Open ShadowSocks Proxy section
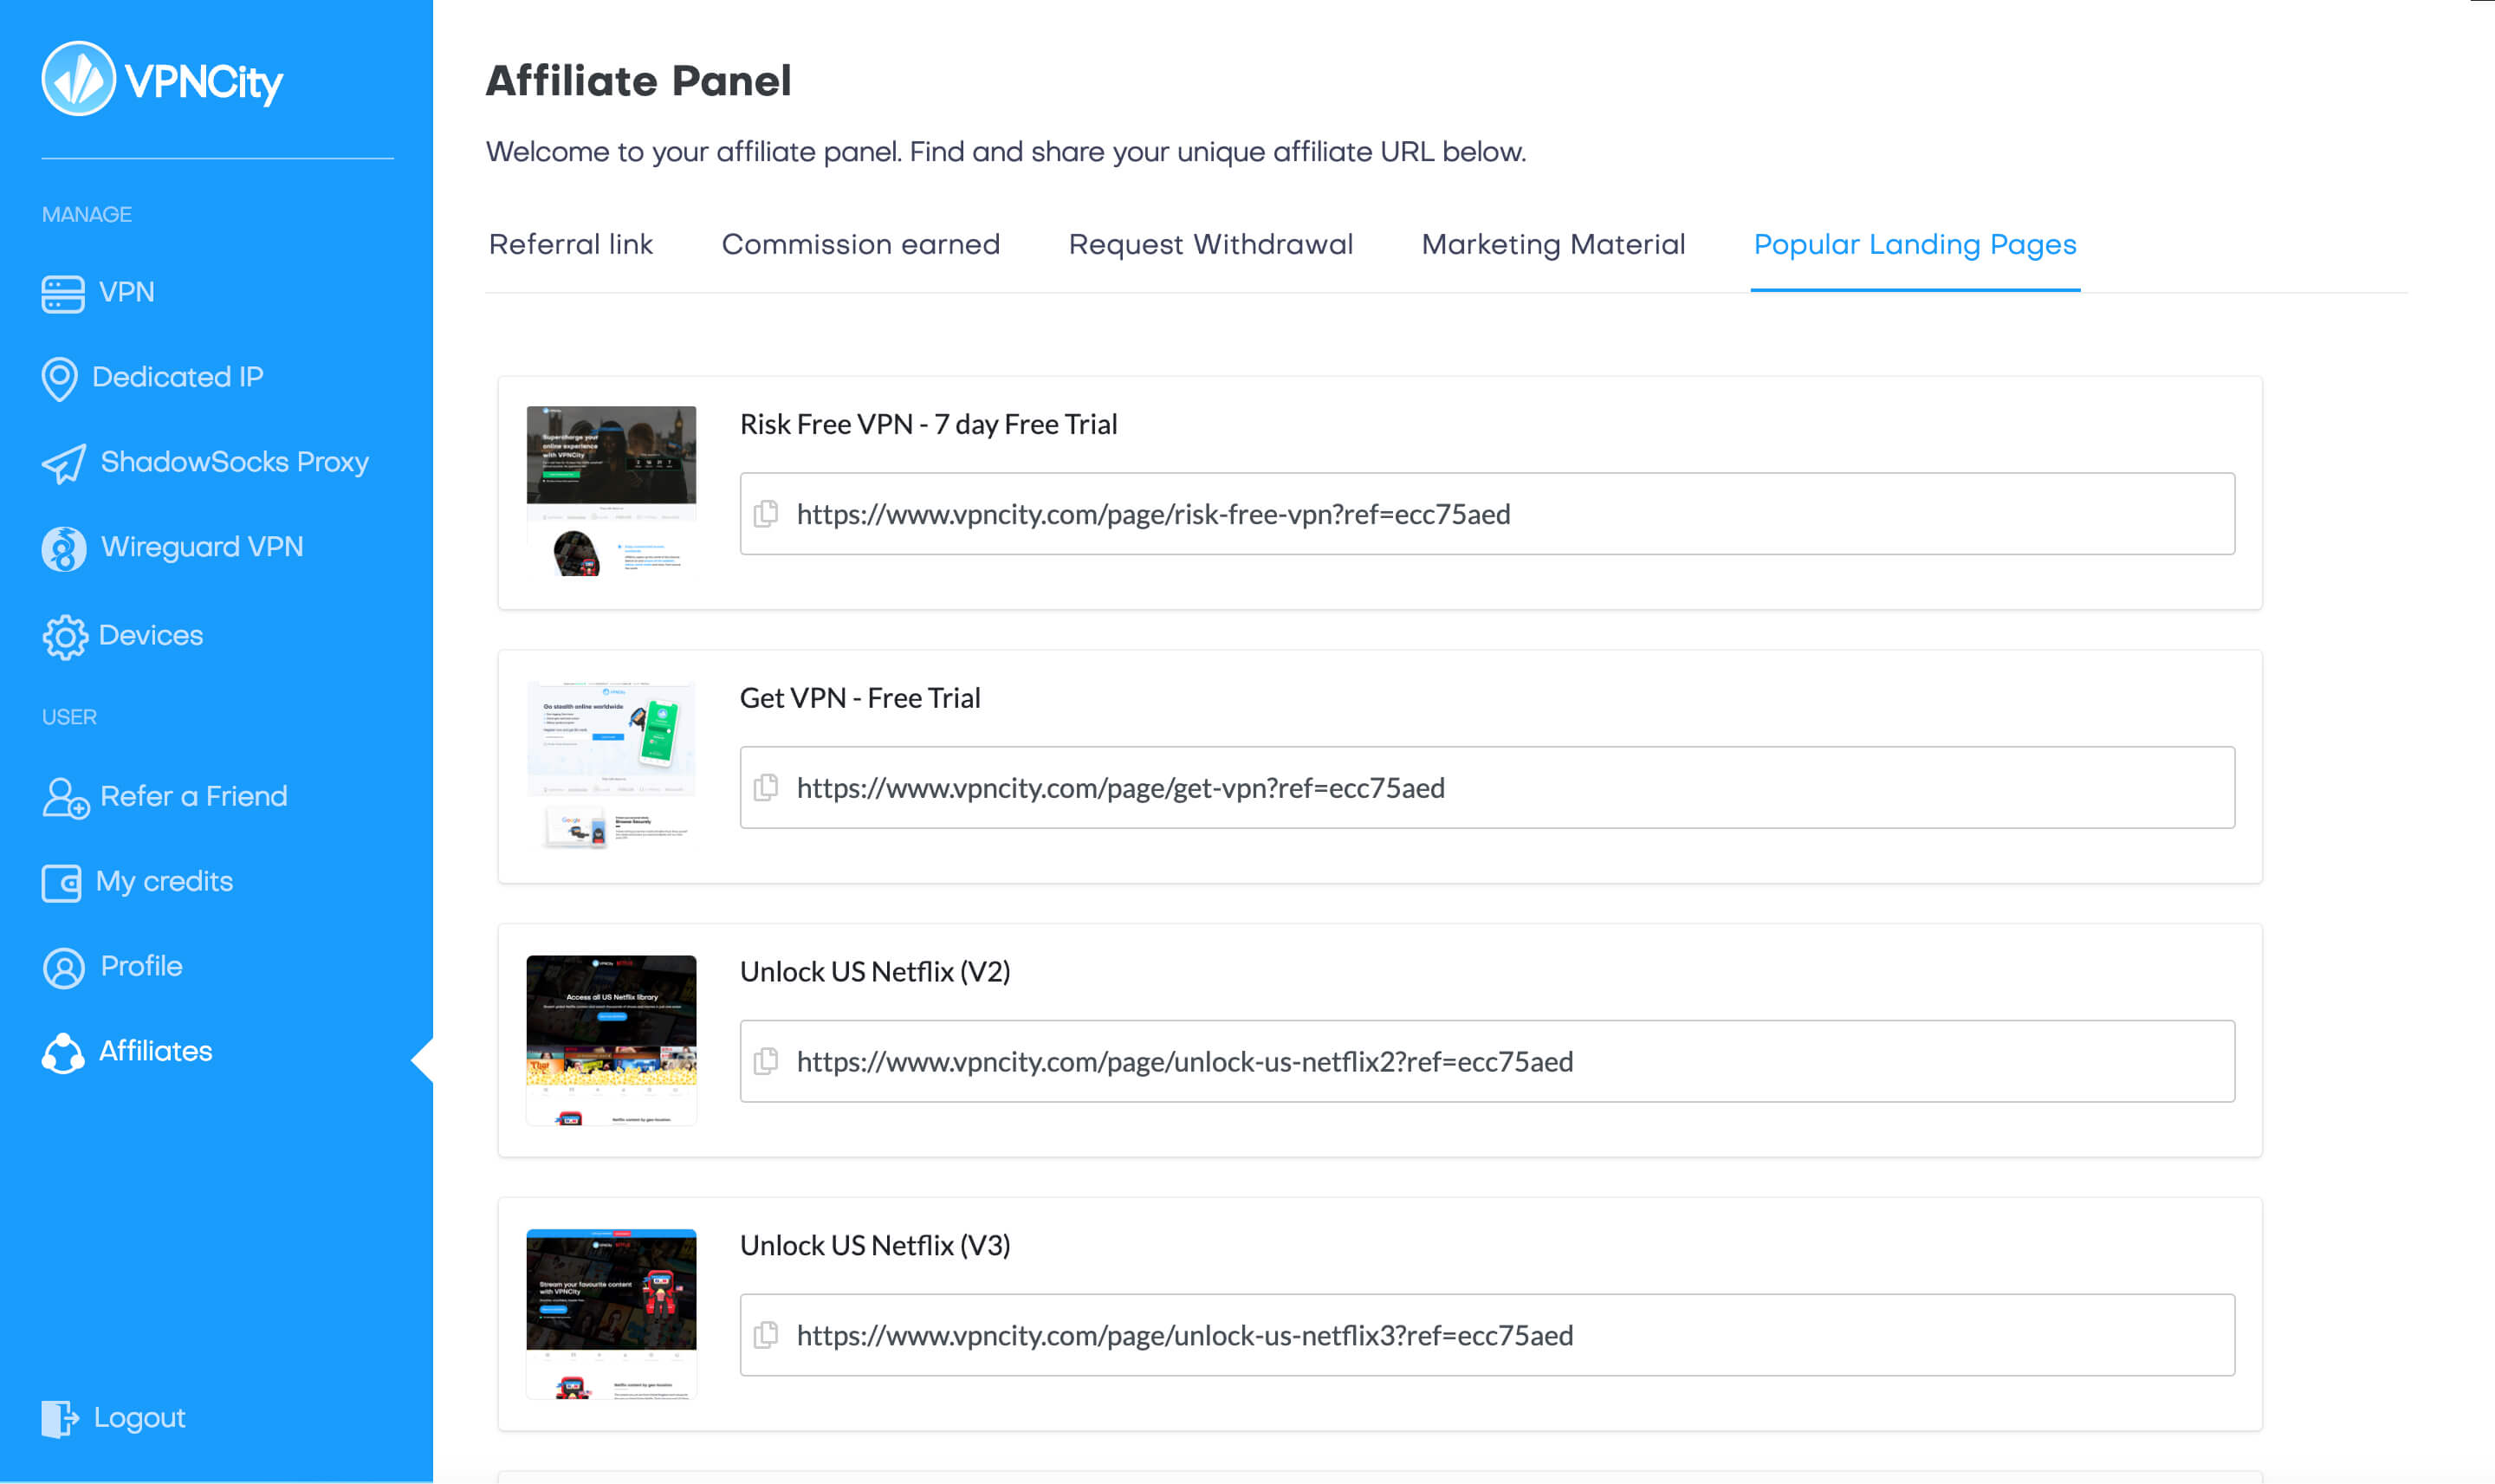 coord(235,462)
